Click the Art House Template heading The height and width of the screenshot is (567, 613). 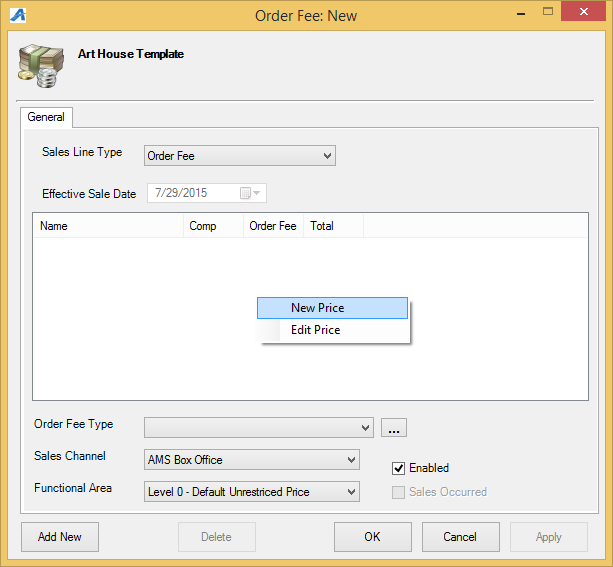click(131, 54)
